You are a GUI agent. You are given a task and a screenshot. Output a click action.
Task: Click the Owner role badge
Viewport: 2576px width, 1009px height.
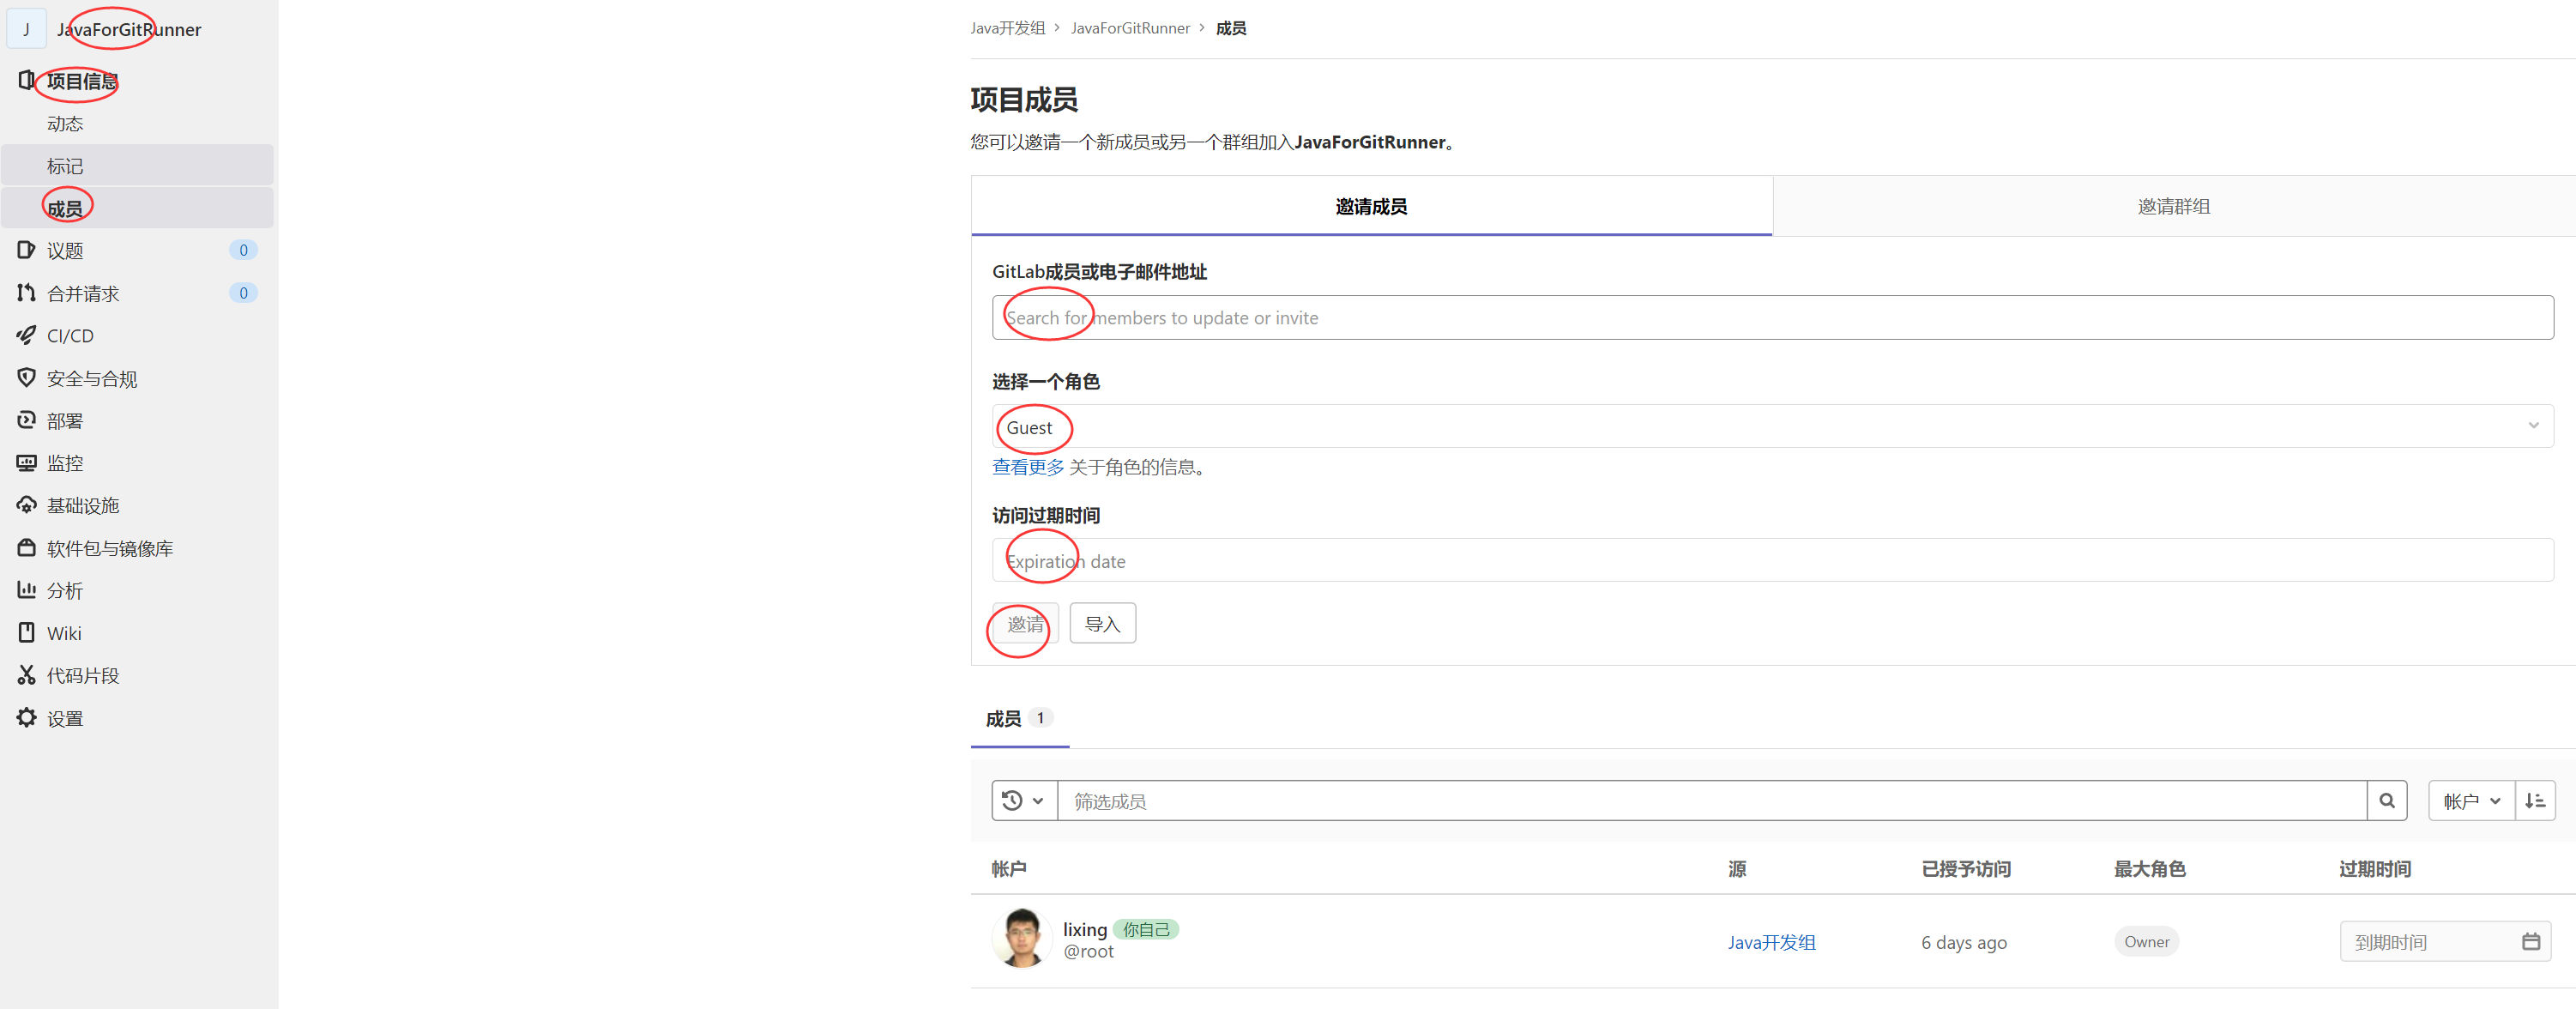[2146, 941]
